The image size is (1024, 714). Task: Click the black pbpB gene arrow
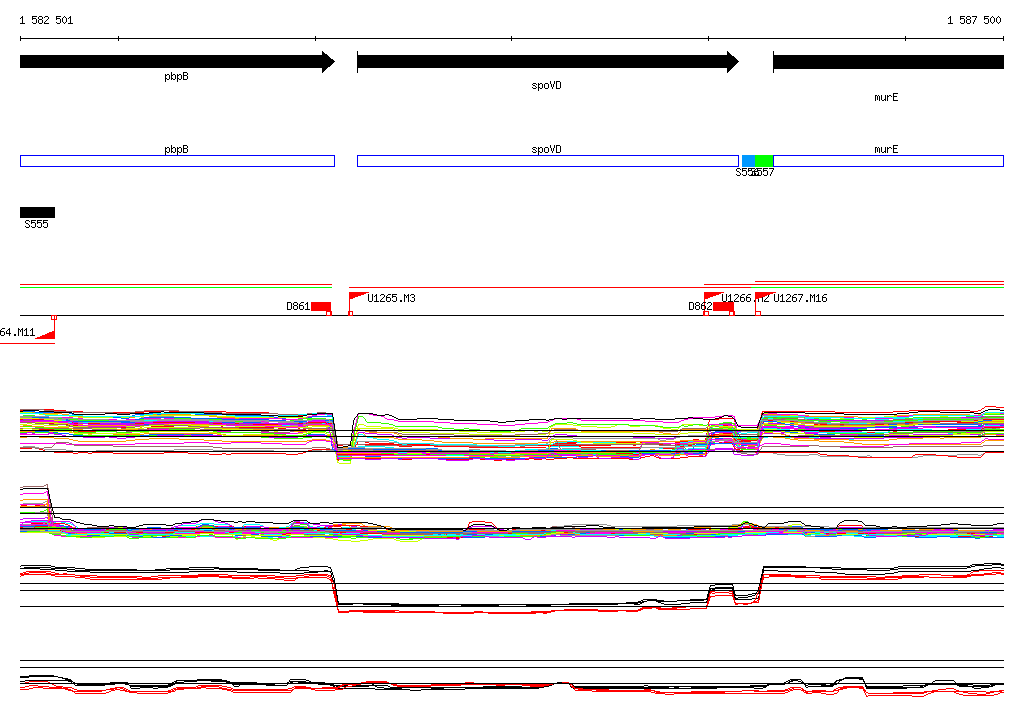(177, 62)
